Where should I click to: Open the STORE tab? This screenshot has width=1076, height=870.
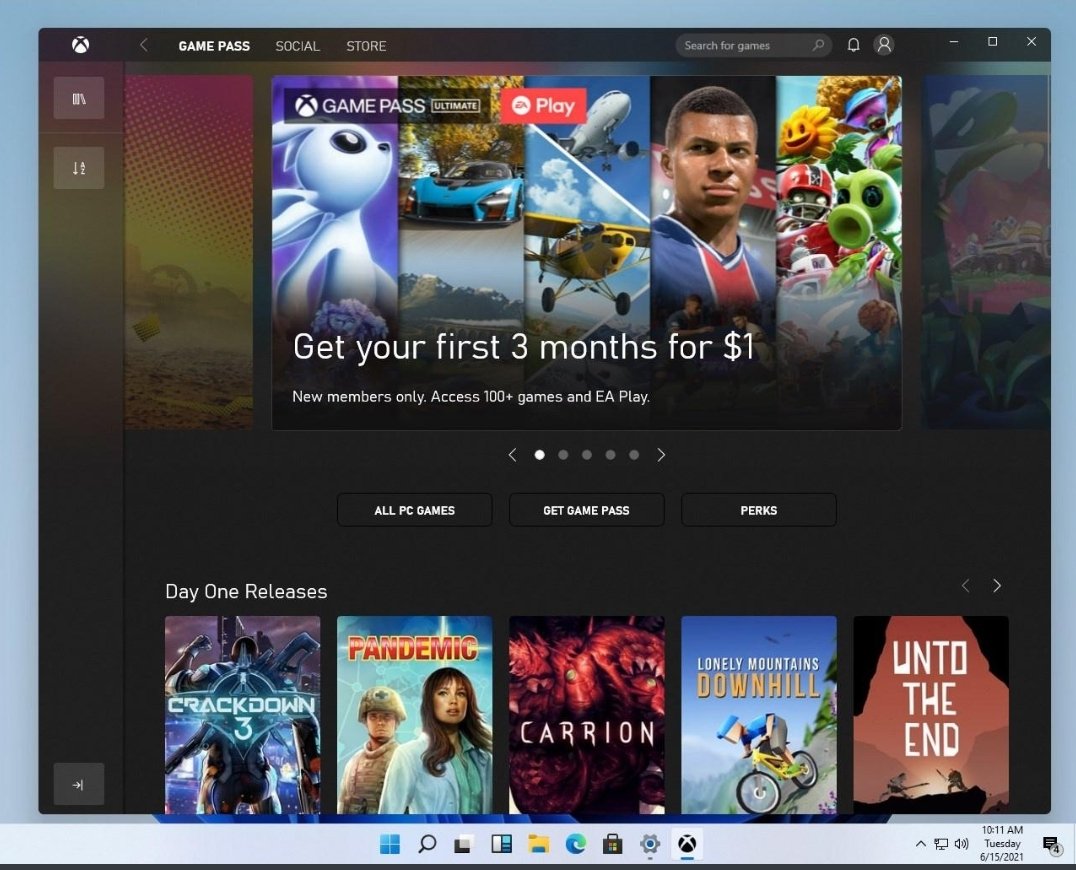coord(366,46)
